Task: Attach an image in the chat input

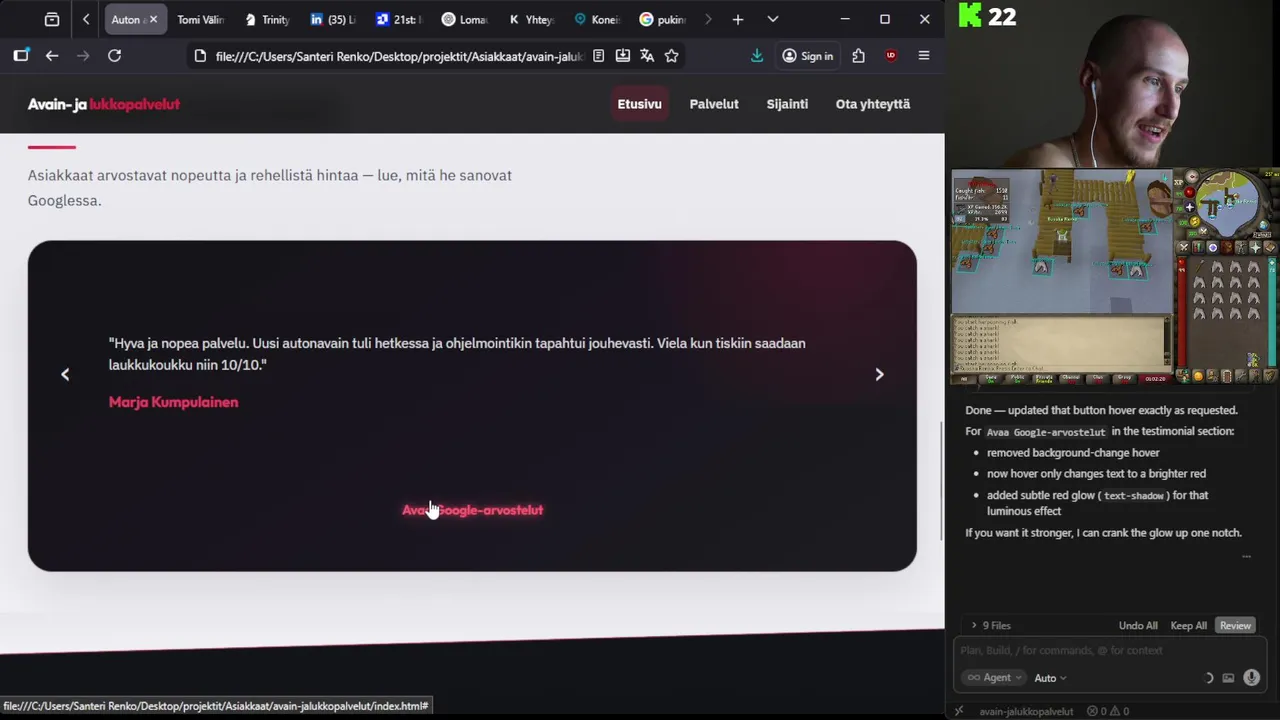Action: tap(1228, 678)
